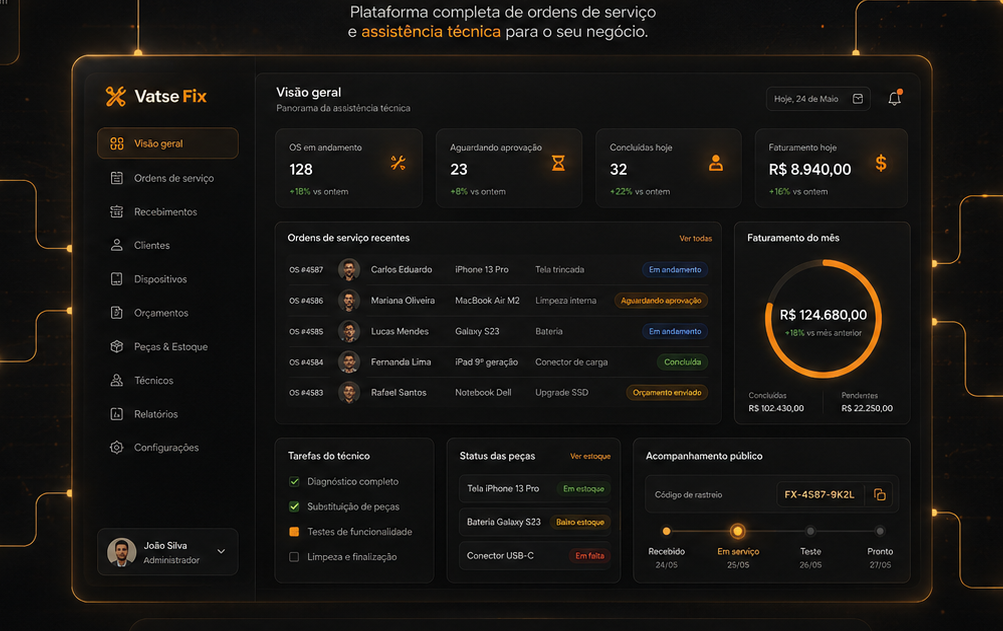Uncheck Diagnóstico completo task
The height and width of the screenshot is (631, 1003).
click(294, 481)
